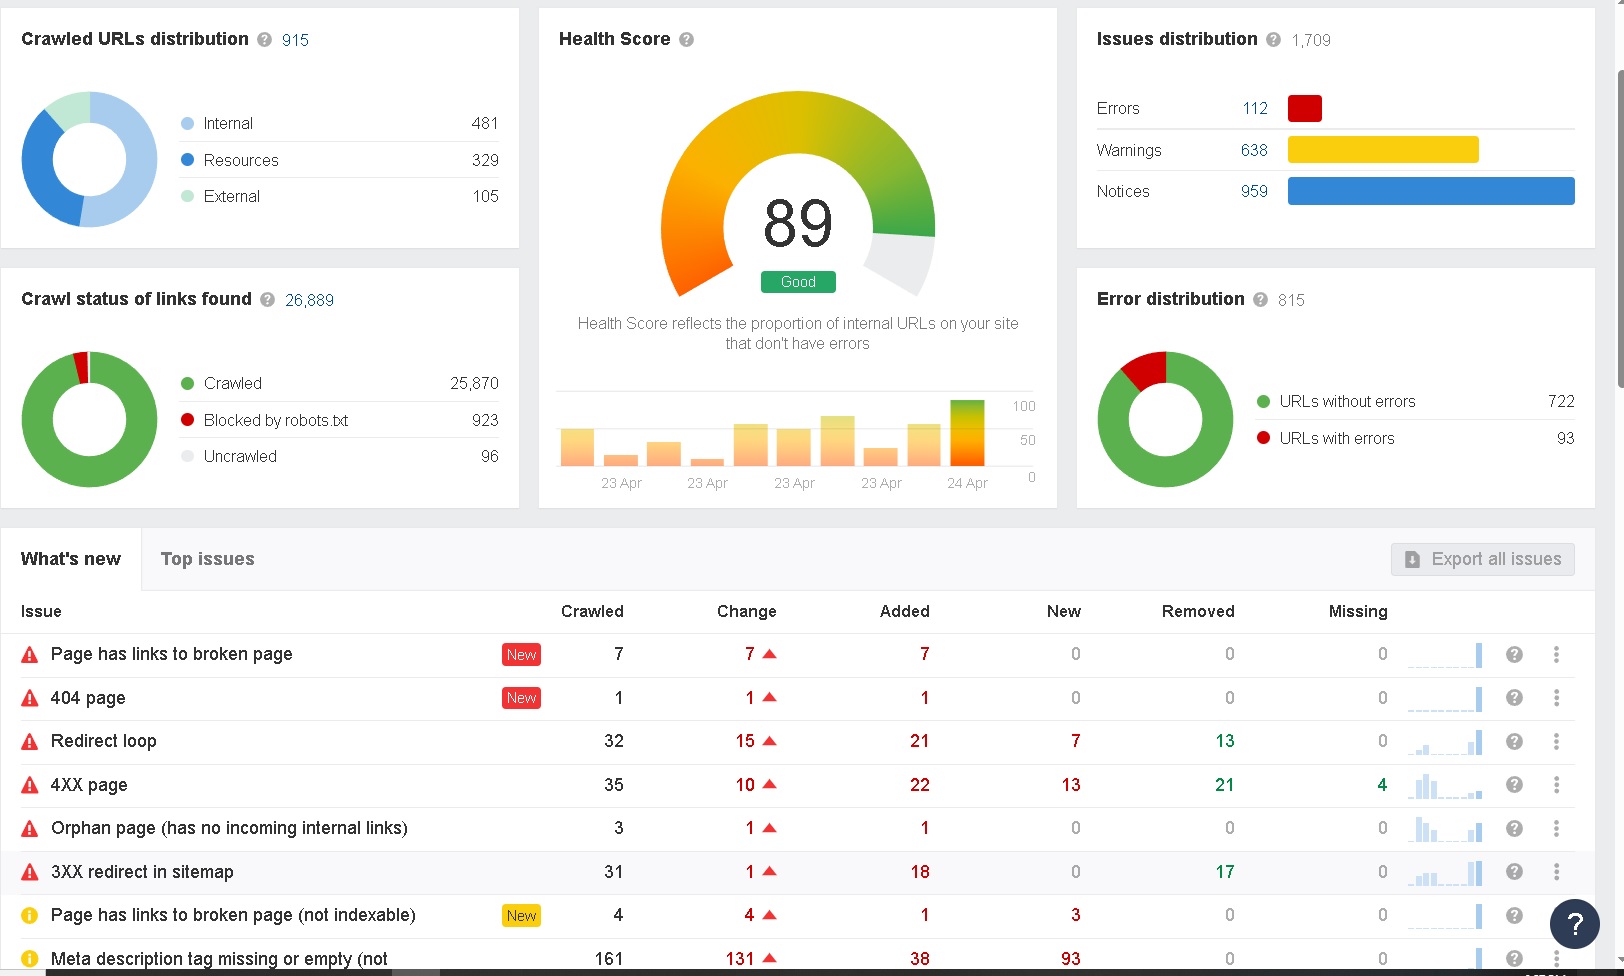Click the red Errors bar
The image size is (1624, 976).
coord(1305,108)
